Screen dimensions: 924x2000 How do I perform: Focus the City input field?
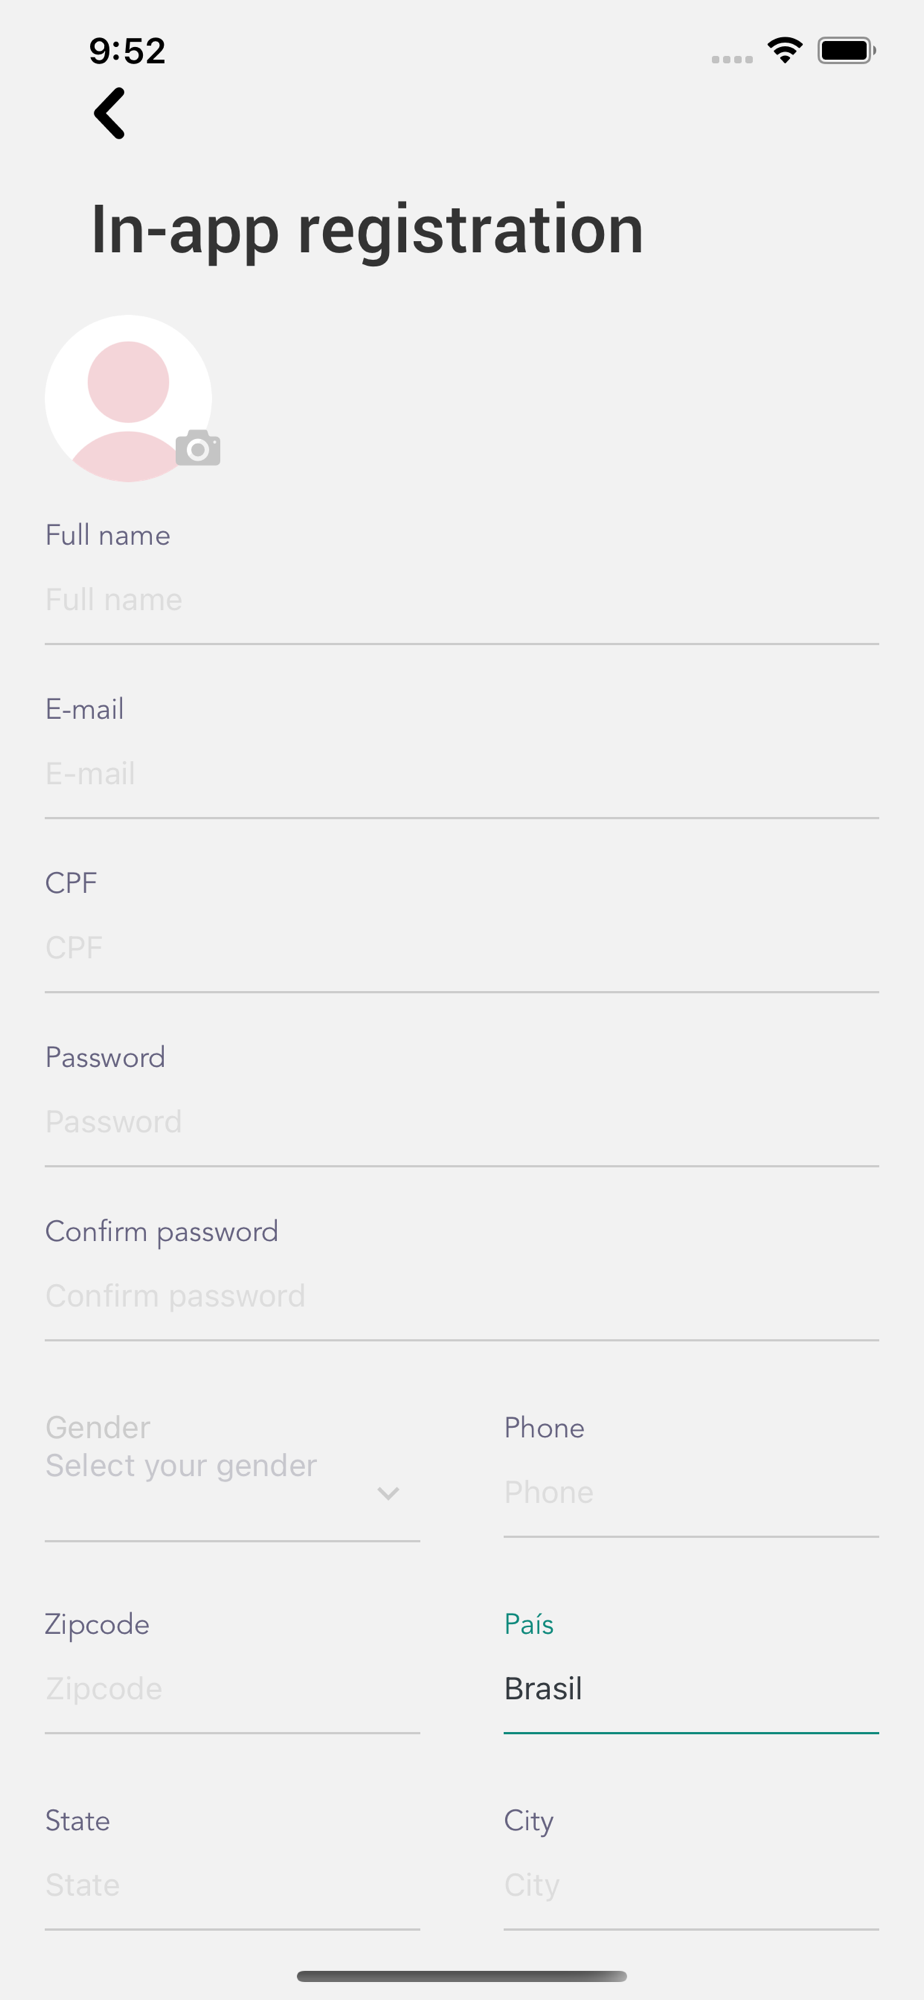tap(691, 1885)
